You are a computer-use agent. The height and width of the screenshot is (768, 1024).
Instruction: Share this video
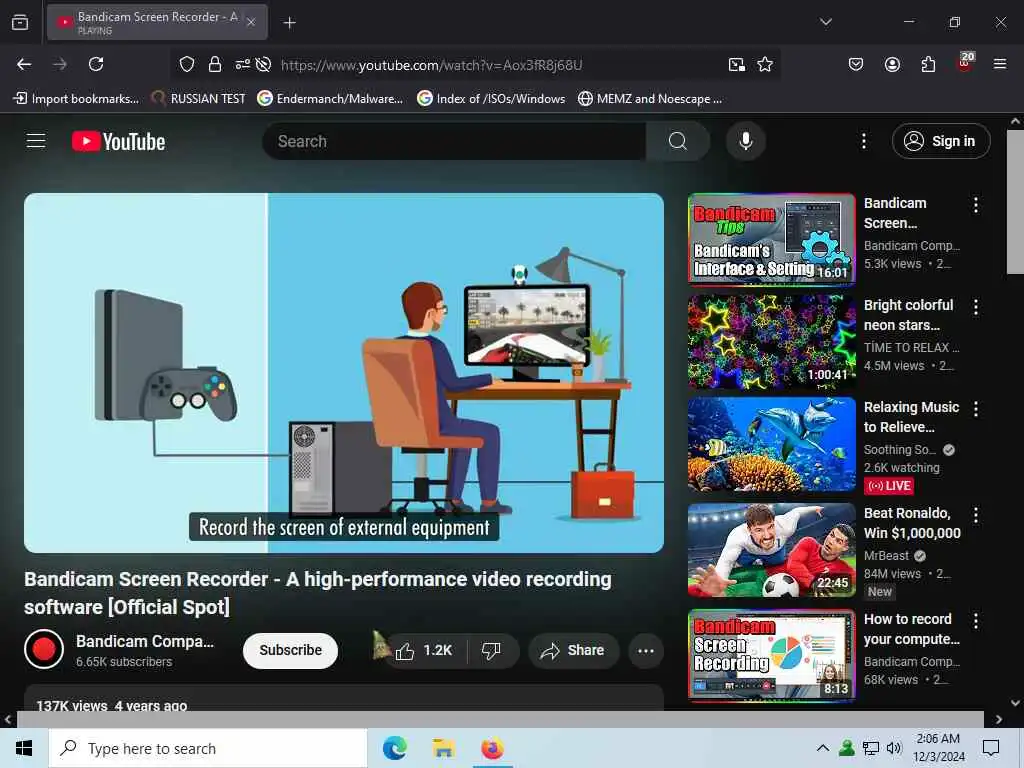point(573,650)
